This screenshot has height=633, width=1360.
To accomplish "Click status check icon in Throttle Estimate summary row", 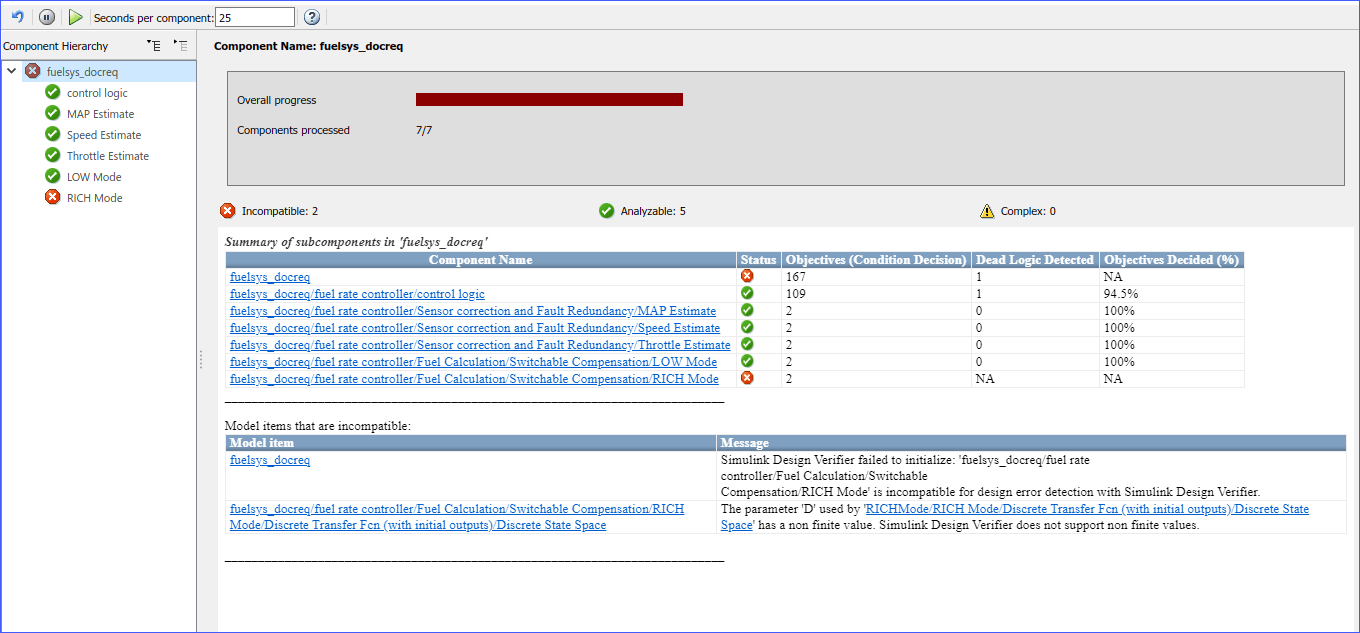I will pos(747,344).
